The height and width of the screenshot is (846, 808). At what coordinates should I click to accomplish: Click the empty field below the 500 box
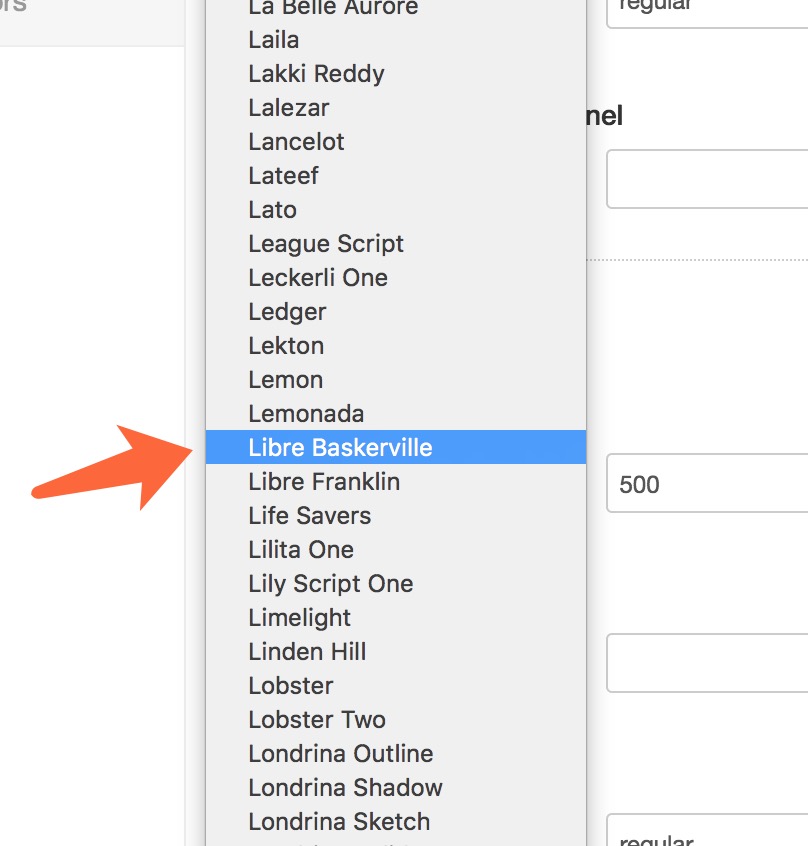(x=707, y=661)
